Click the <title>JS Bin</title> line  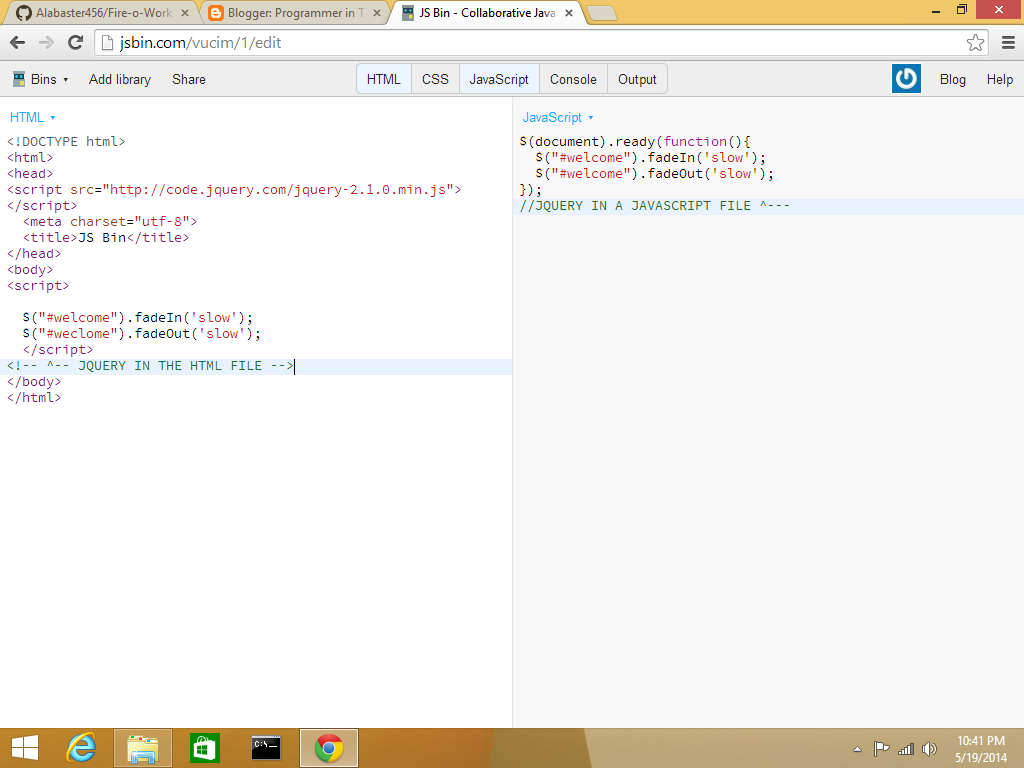coord(106,238)
